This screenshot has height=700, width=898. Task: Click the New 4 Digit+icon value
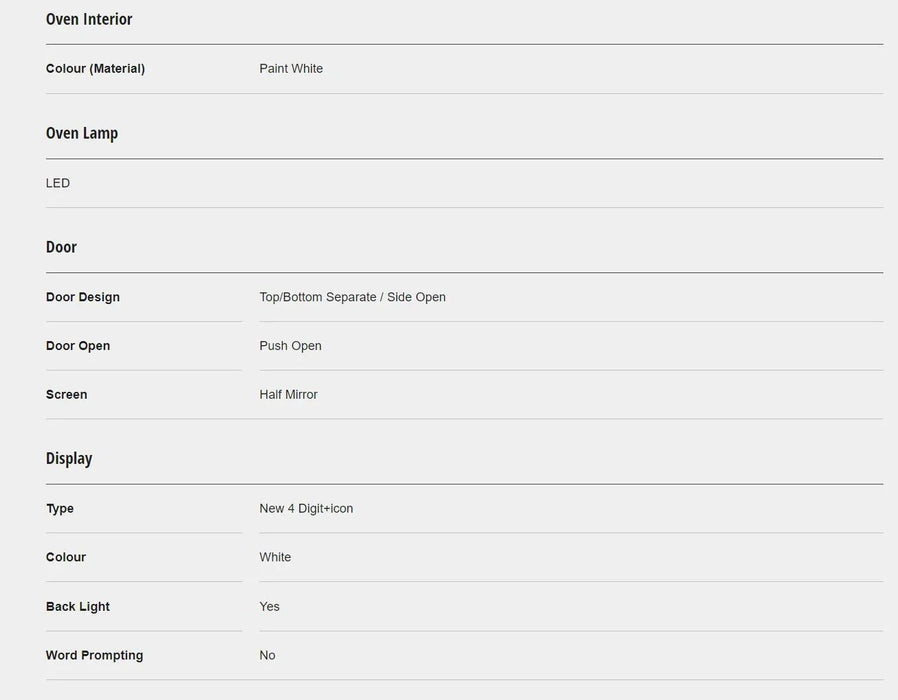point(306,509)
